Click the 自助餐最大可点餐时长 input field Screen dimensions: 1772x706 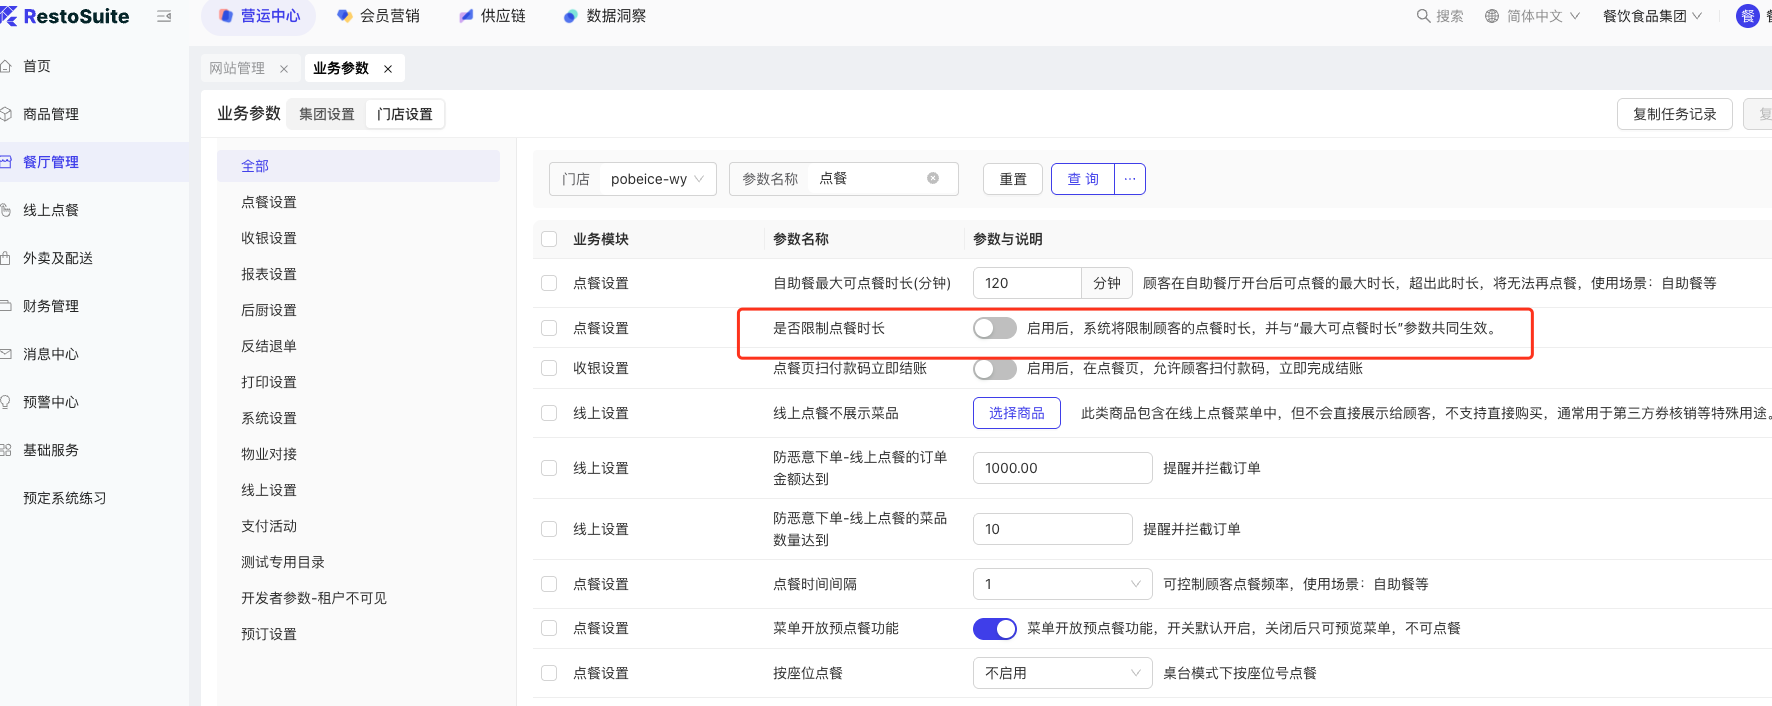coord(1027,283)
